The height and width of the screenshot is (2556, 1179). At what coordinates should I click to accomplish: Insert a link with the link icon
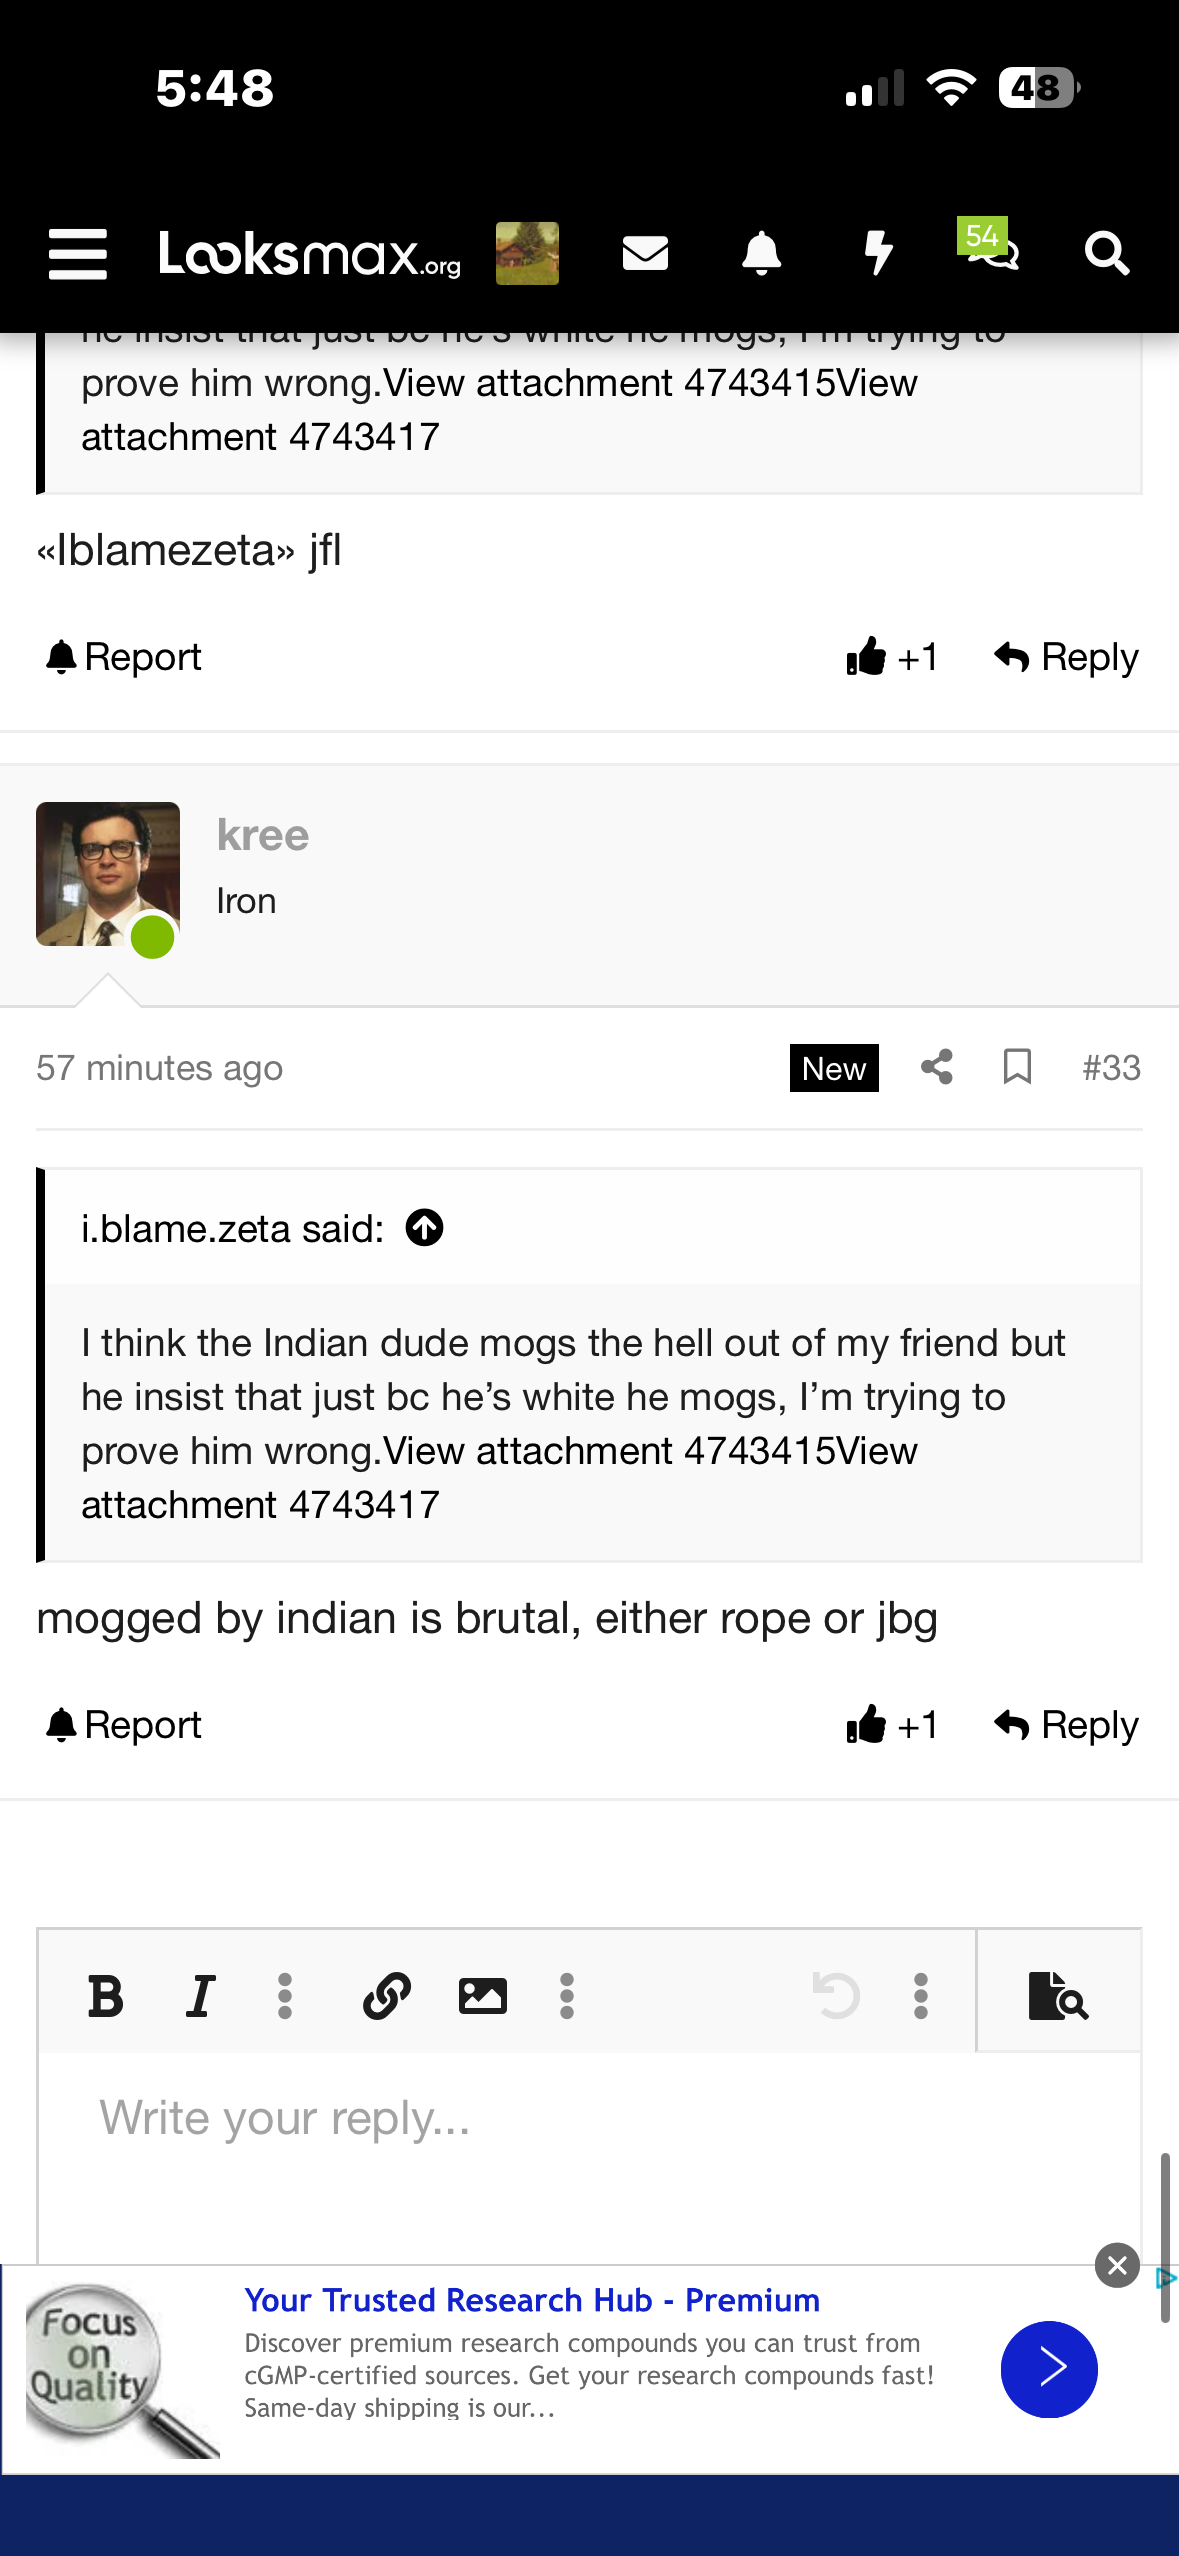click(x=387, y=1996)
